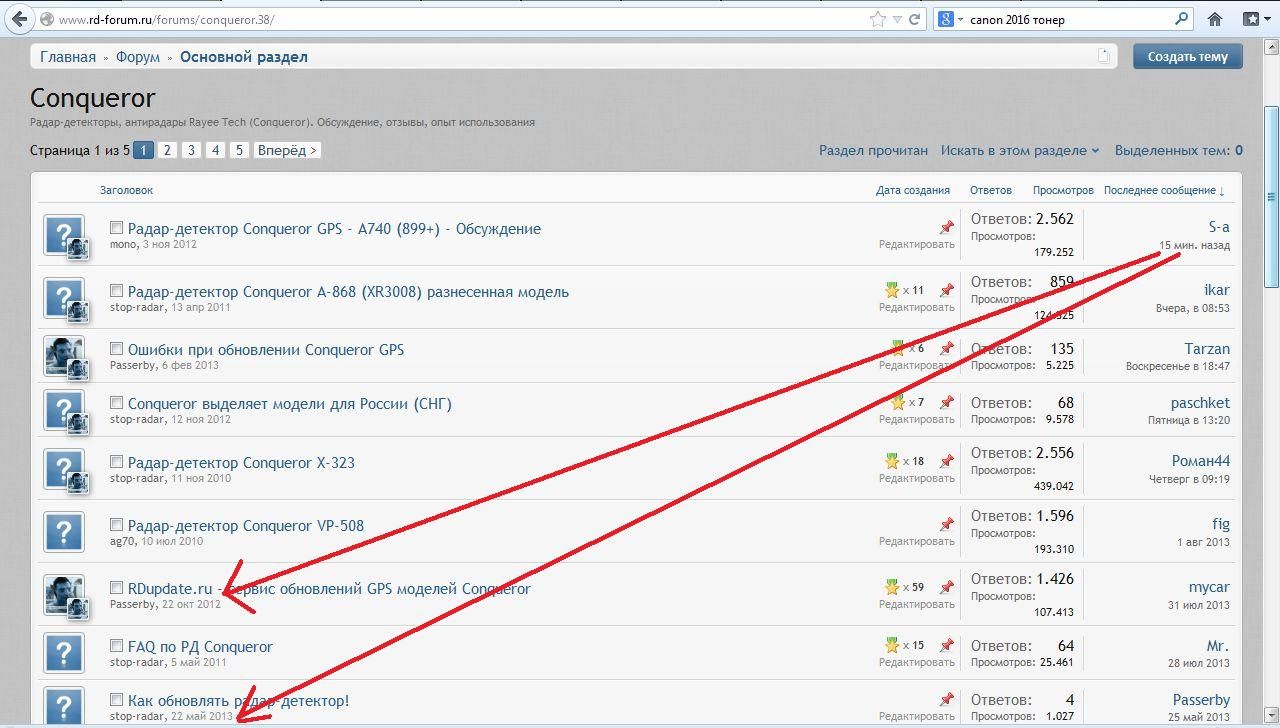Click the site identity globe icon
The width and height of the screenshot is (1280, 728).
[x=47, y=19]
